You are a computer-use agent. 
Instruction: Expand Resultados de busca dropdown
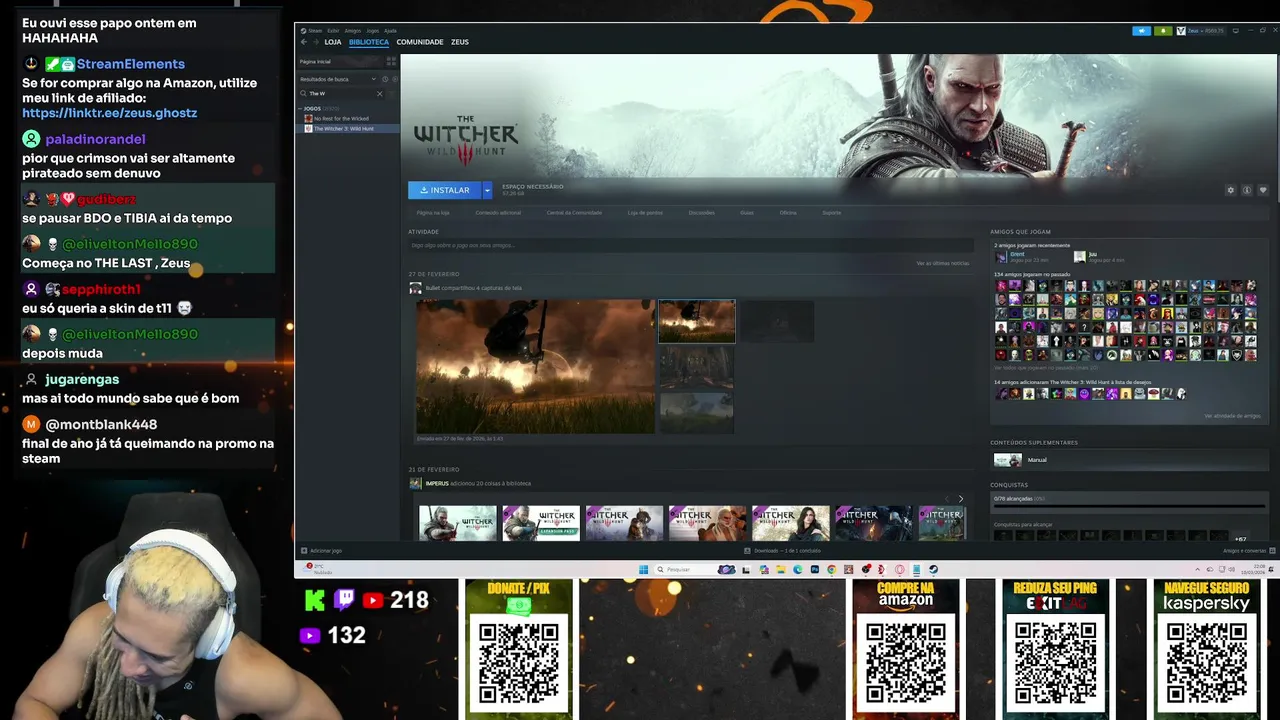click(x=373, y=79)
